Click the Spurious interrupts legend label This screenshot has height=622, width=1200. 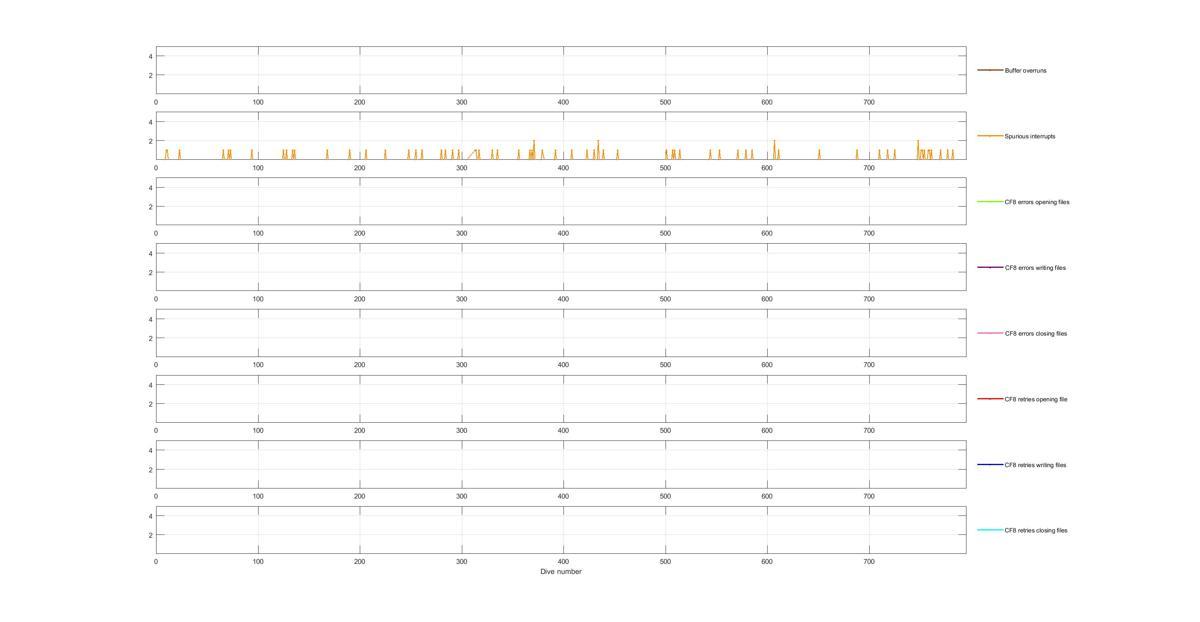(x=1030, y=136)
